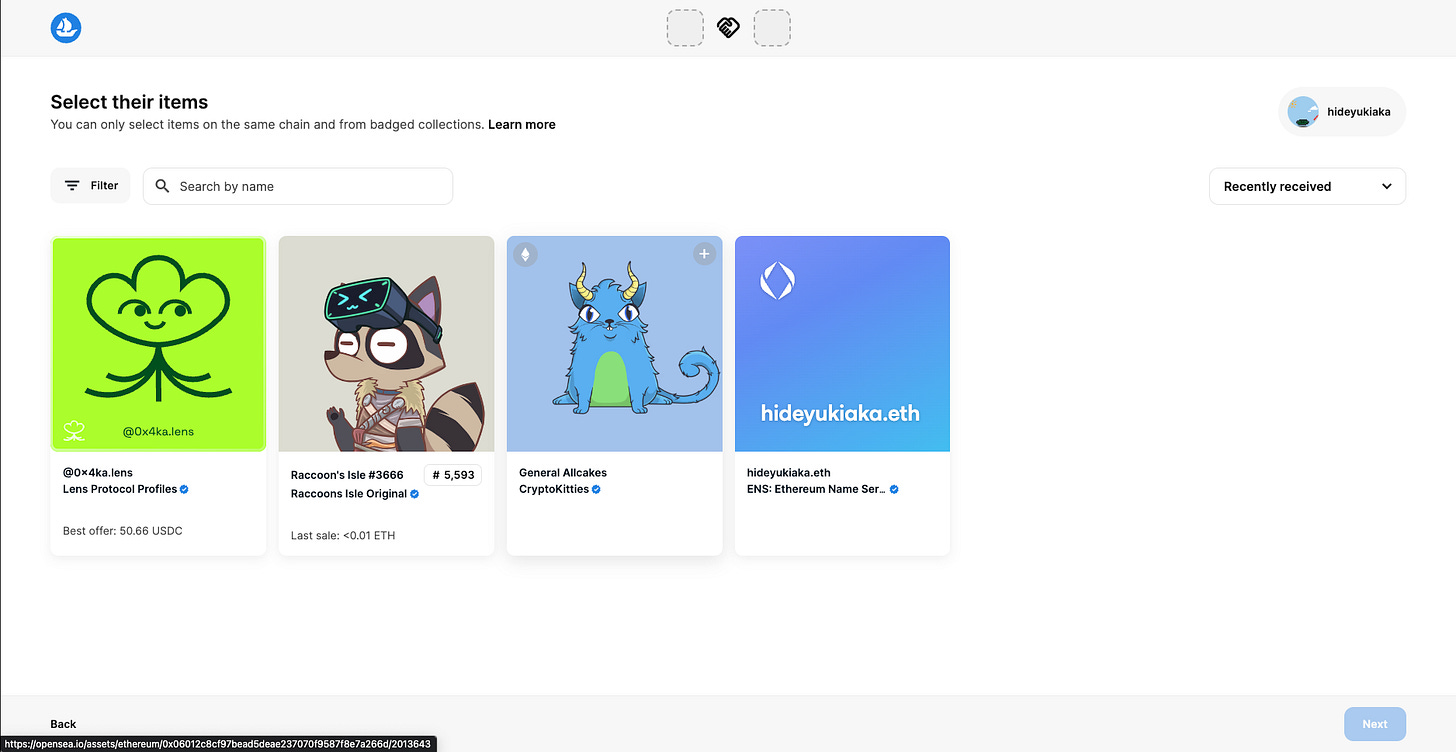Image resolution: width=1456 pixels, height=752 pixels.
Task: Click the filter lines icon
Action: 72,186
